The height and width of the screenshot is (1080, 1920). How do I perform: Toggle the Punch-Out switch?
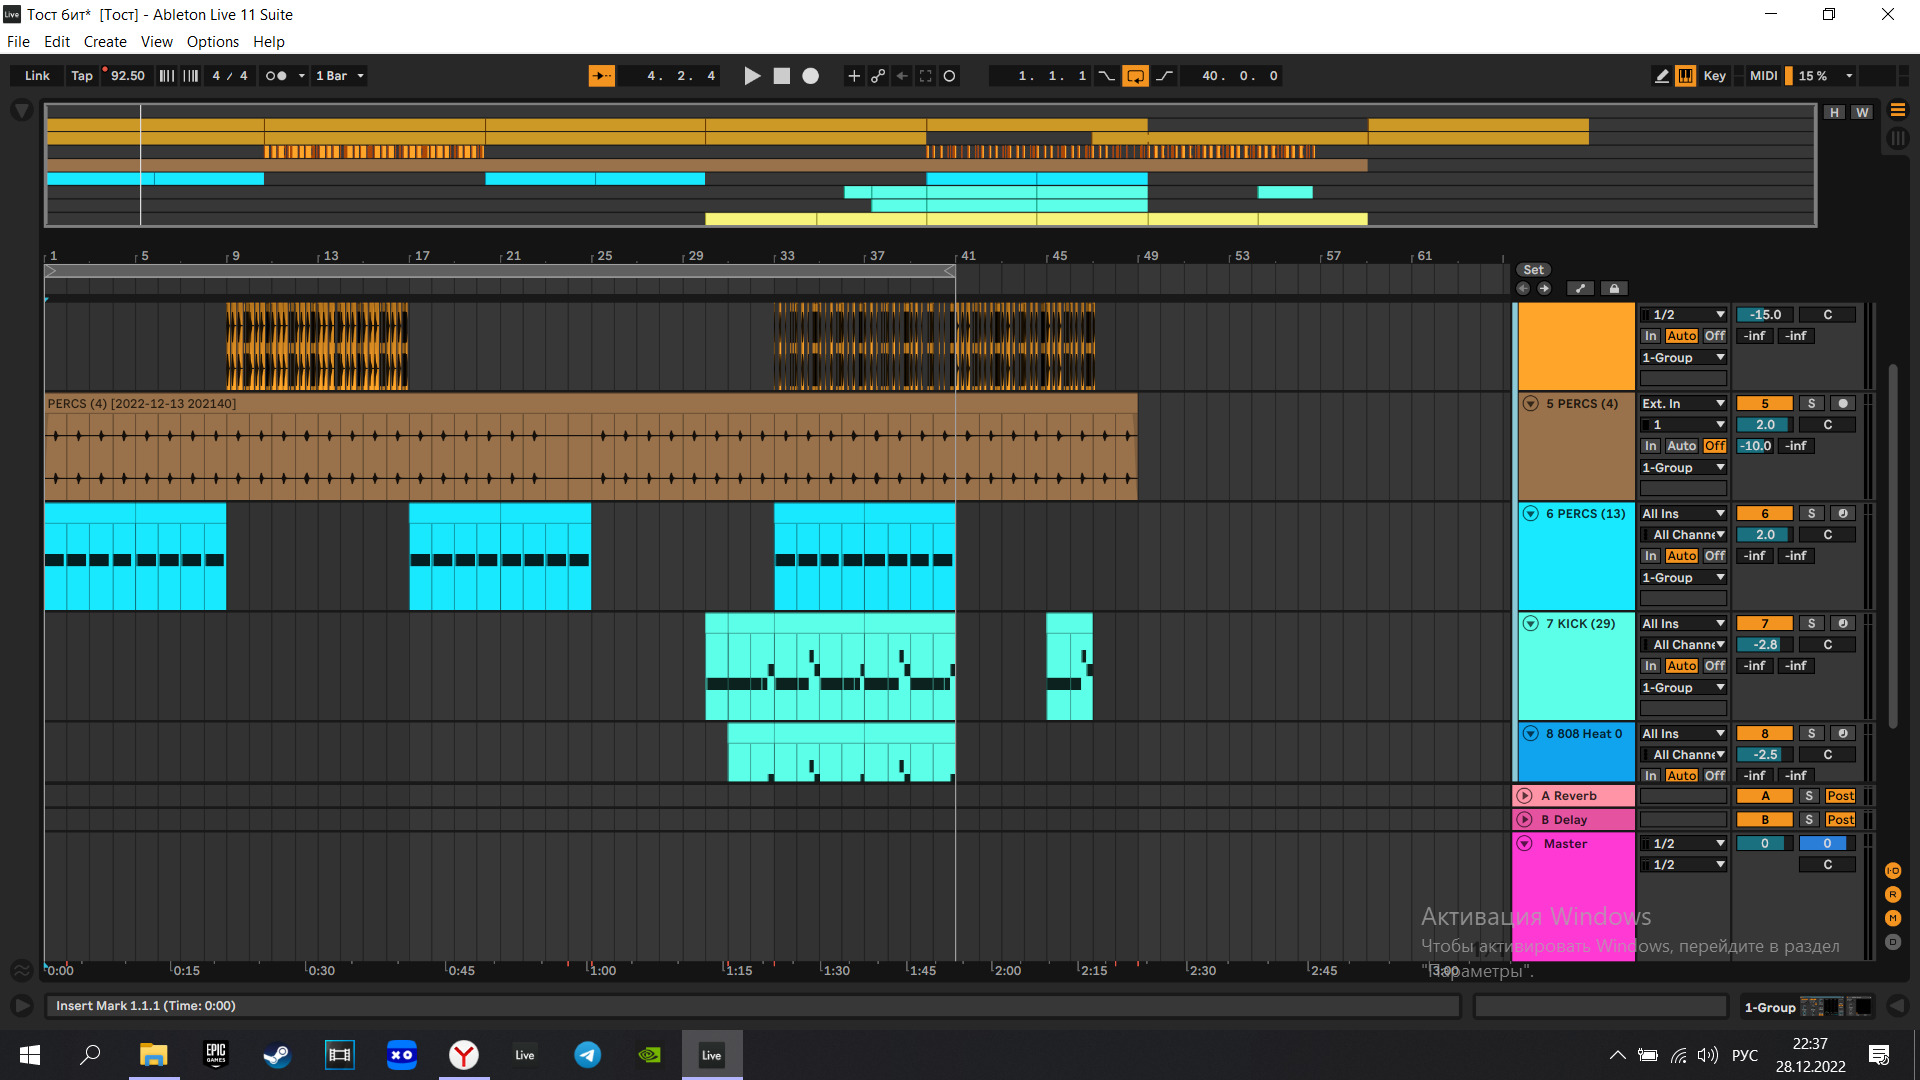coord(1165,76)
